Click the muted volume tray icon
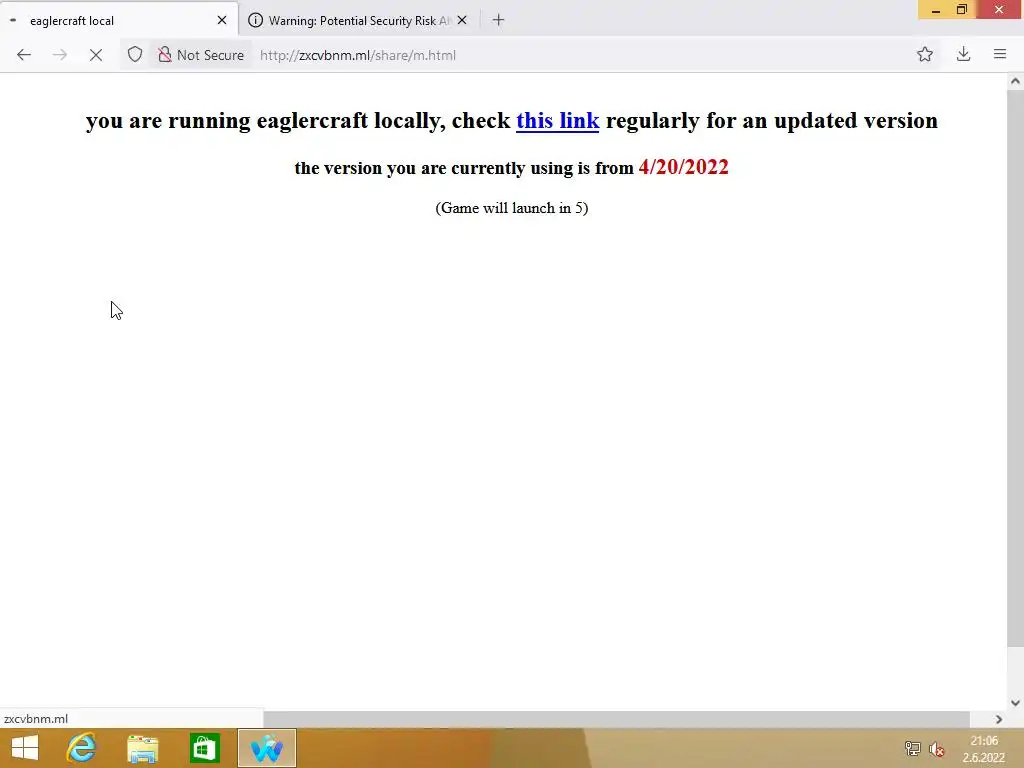The image size is (1024, 768). [x=936, y=749]
